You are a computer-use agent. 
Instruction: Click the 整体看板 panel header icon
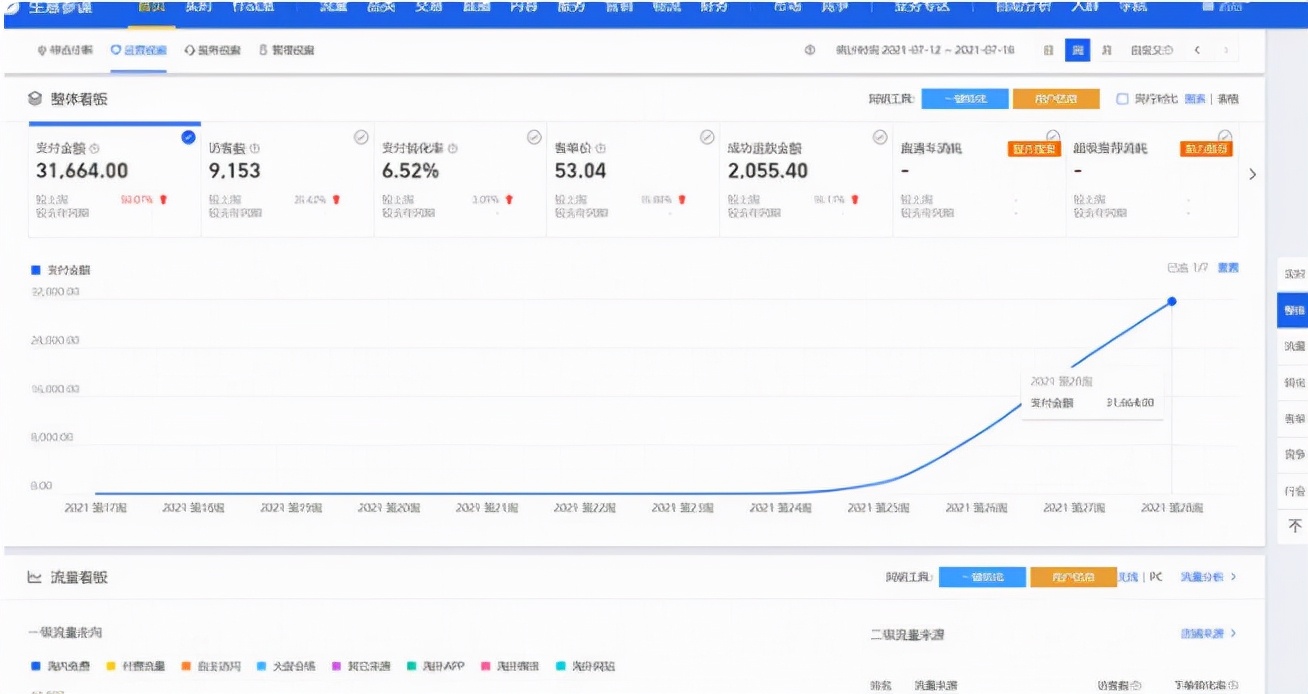click(34, 100)
